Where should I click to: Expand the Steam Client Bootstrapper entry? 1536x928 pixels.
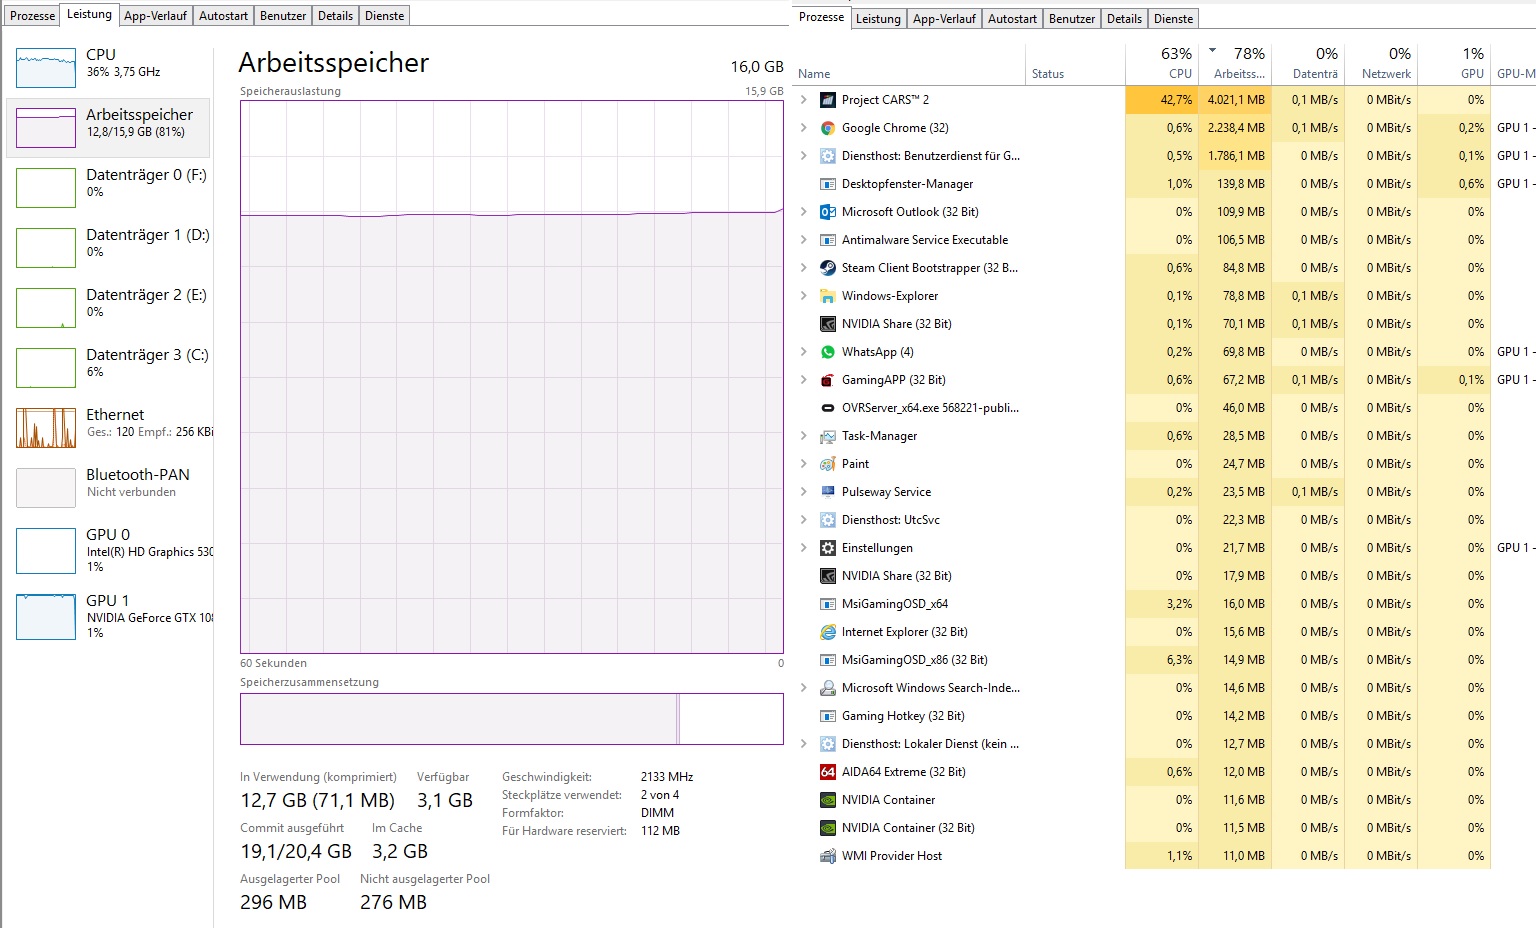[x=804, y=268]
